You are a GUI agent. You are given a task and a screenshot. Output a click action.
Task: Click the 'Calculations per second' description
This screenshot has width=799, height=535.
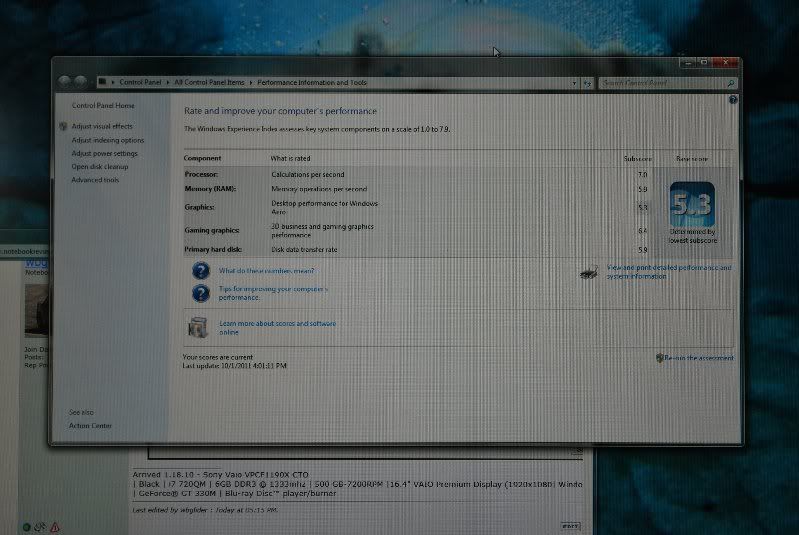308,174
